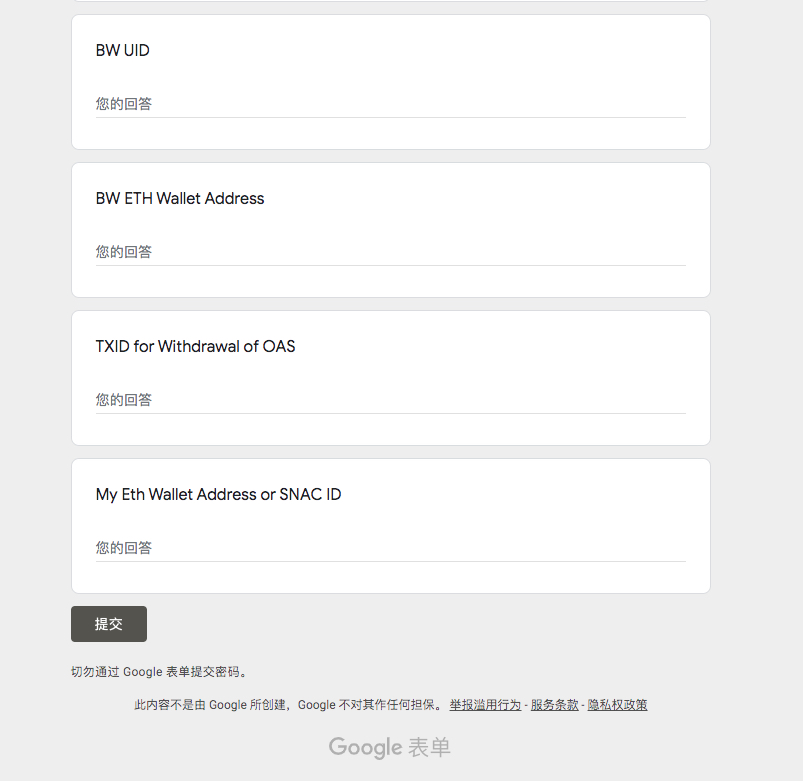Select the TXID for Withdrawal answer field
This screenshot has width=803, height=781.
[x=390, y=400]
